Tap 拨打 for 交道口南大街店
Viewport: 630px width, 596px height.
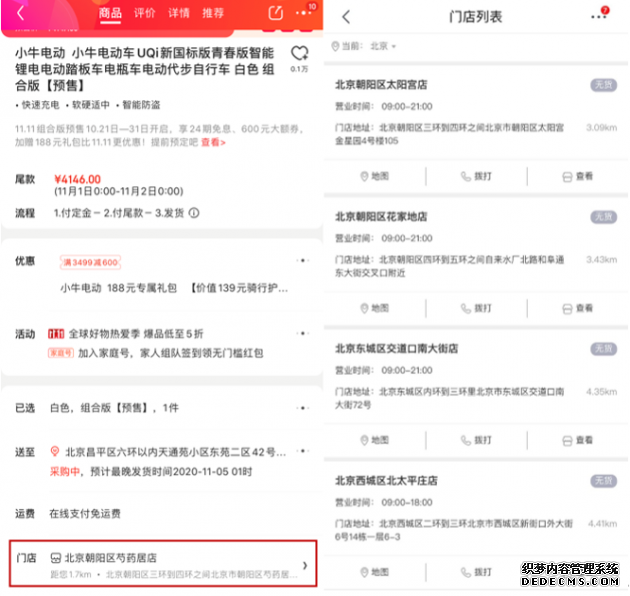(x=476, y=440)
